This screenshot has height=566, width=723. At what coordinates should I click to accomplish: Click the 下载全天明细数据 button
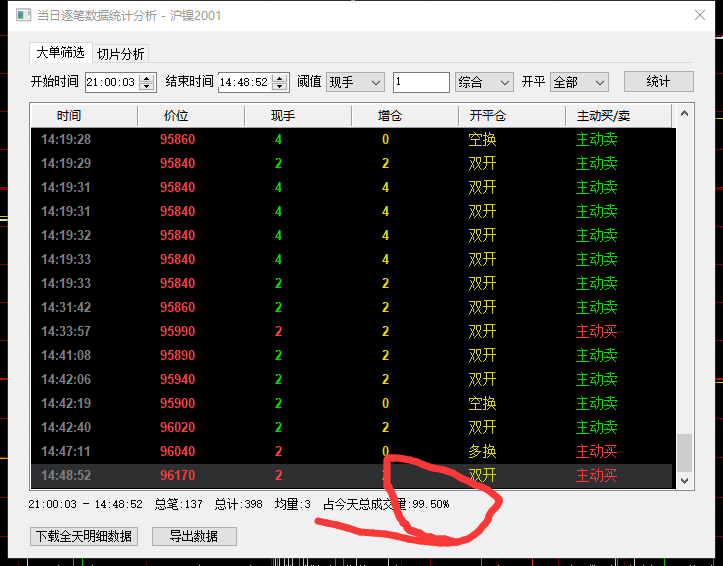pyautogui.click(x=84, y=536)
